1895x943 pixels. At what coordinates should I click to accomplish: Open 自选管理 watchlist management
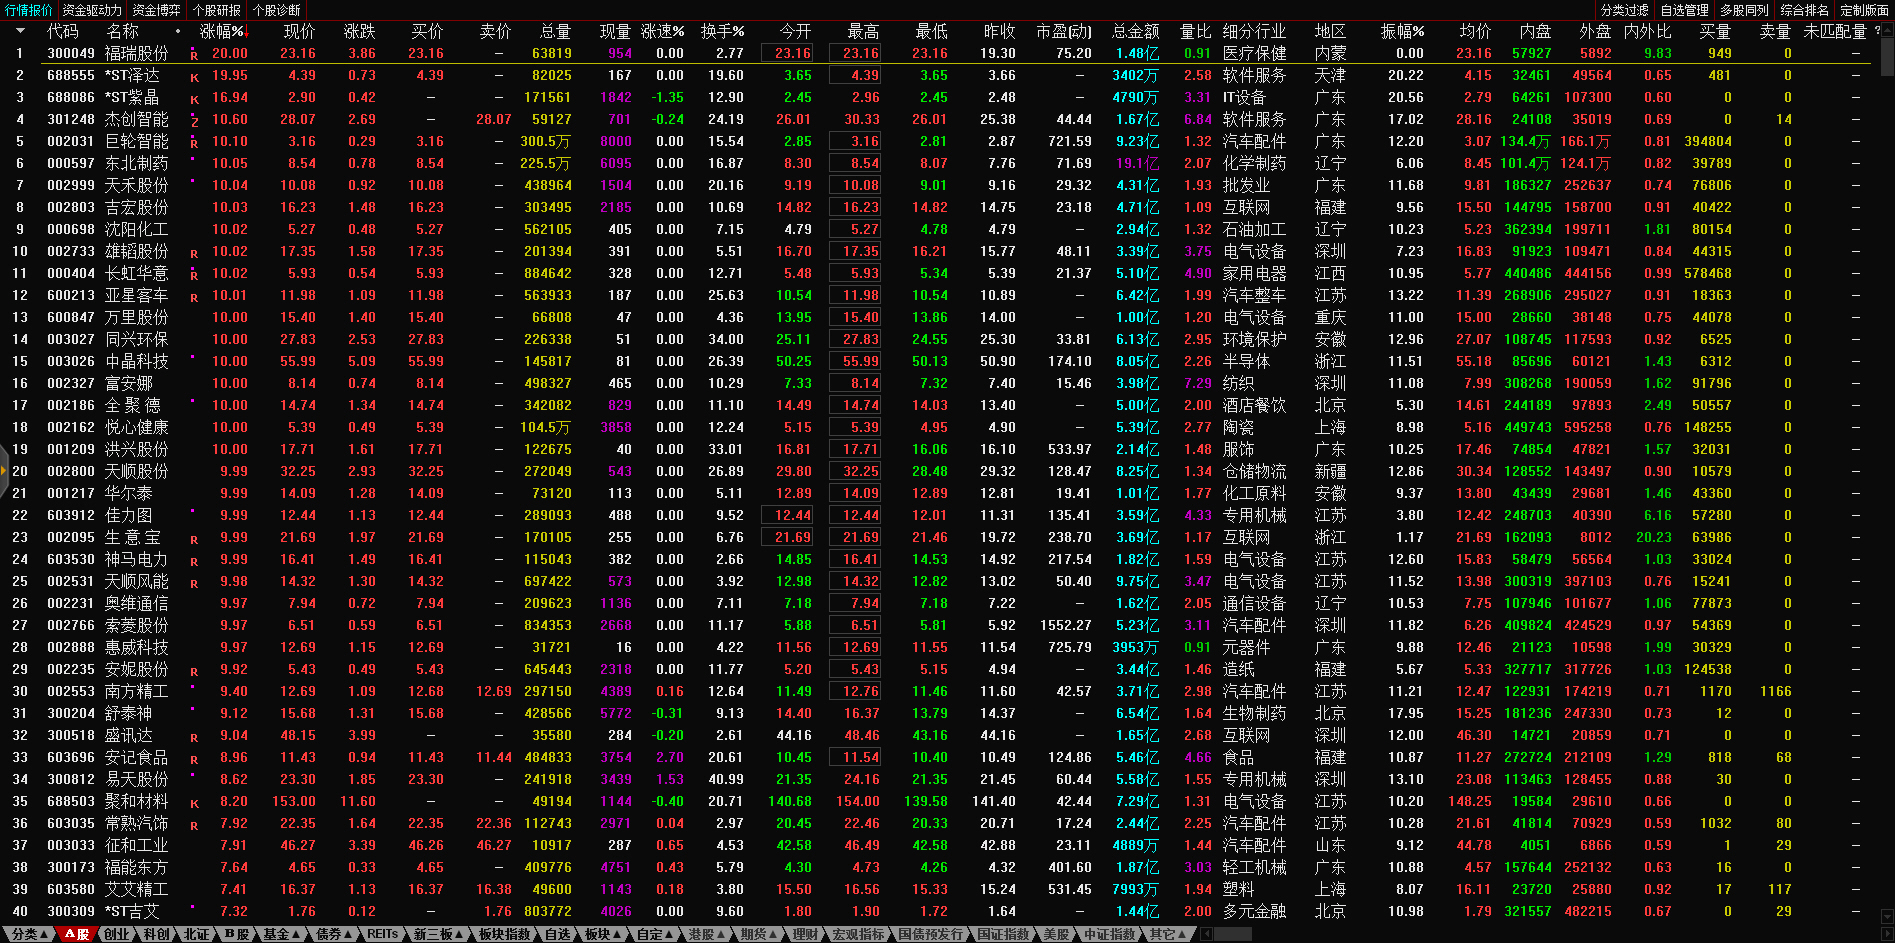1684,10
